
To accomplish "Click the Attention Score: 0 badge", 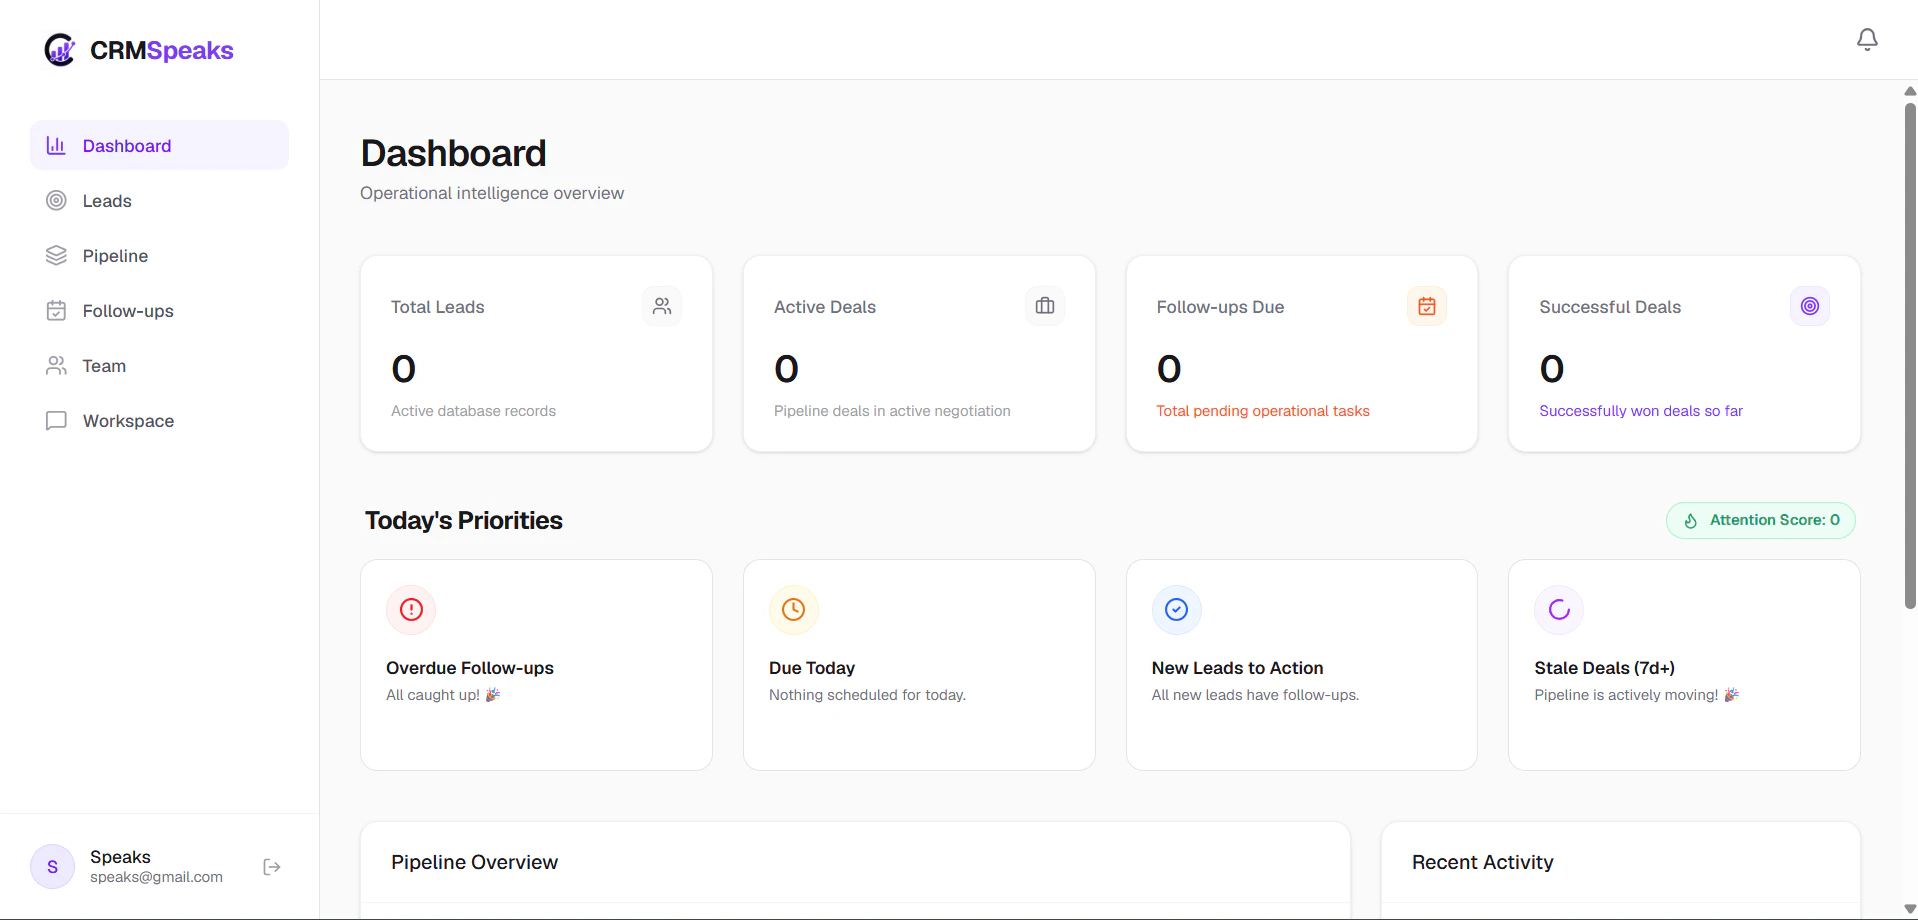I will coord(1761,521).
